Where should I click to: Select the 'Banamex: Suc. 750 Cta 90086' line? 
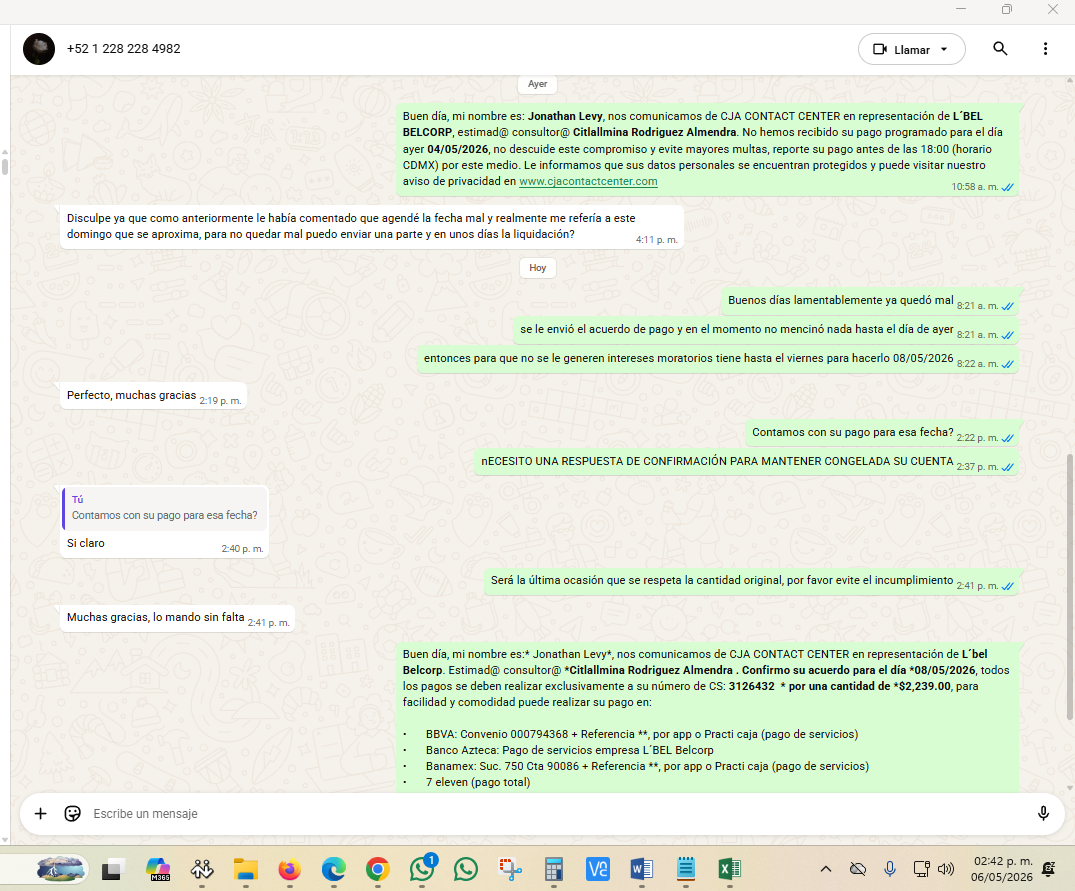pyautogui.click(x=647, y=766)
